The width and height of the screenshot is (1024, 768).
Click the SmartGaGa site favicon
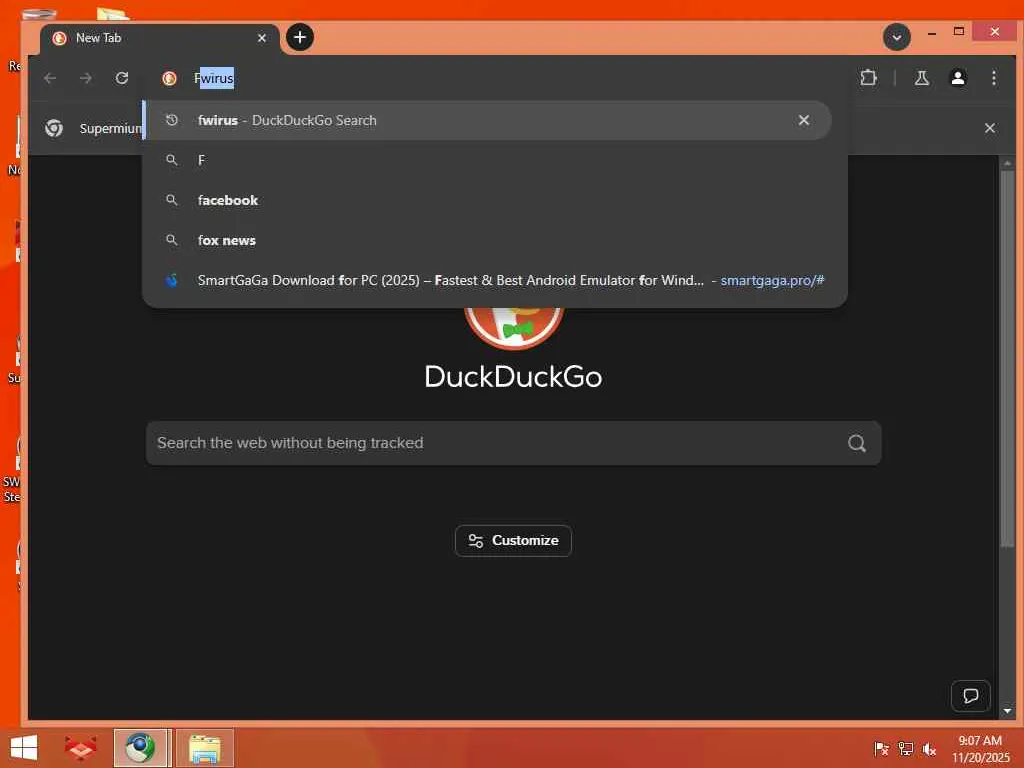click(x=172, y=280)
